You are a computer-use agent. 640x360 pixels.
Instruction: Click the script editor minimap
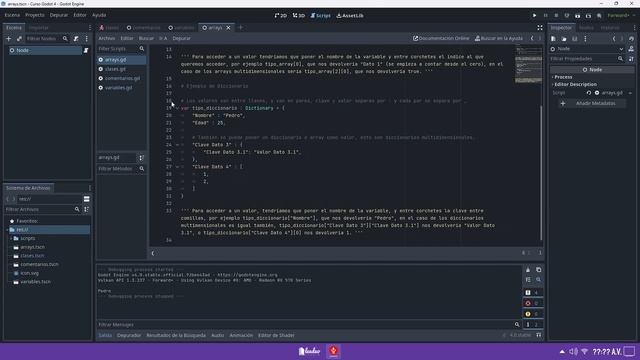point(528,64)
